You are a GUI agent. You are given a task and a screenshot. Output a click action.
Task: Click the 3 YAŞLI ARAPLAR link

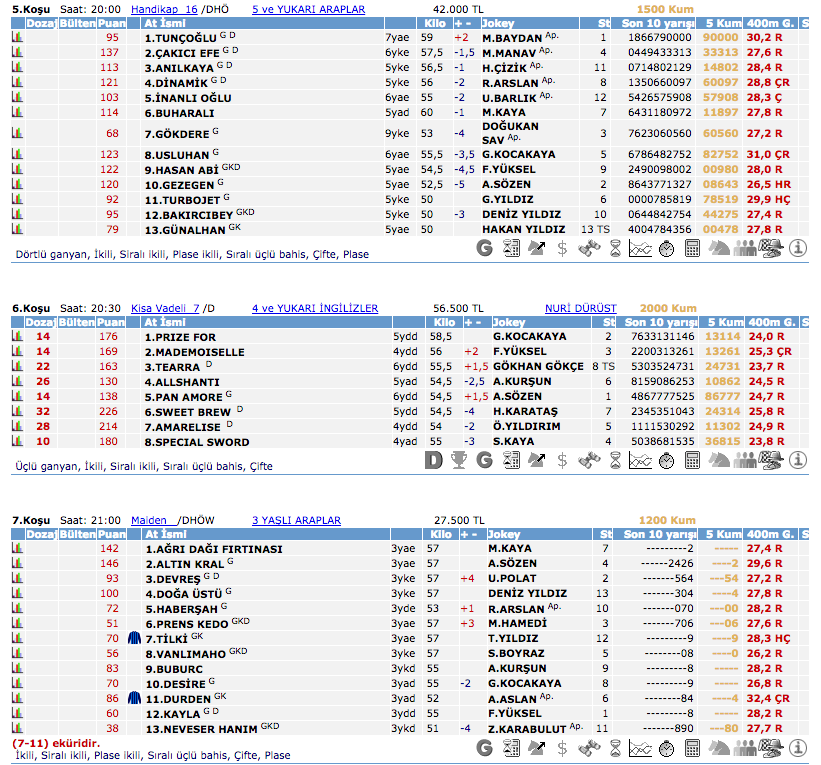pos(296,520)
